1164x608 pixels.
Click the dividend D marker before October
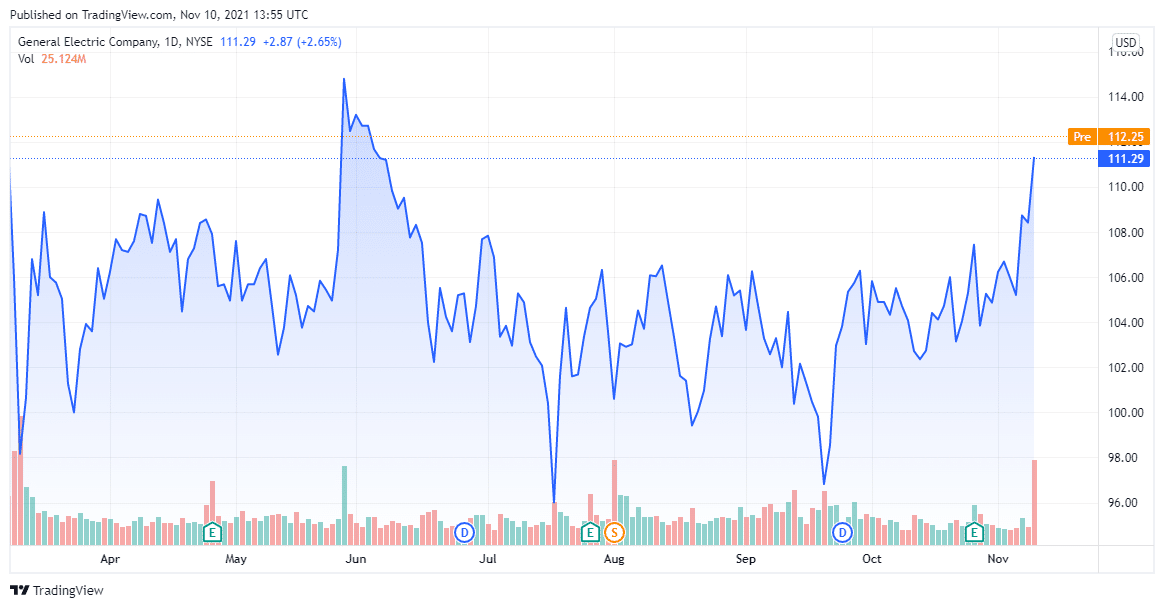click(x=842, y=532)
